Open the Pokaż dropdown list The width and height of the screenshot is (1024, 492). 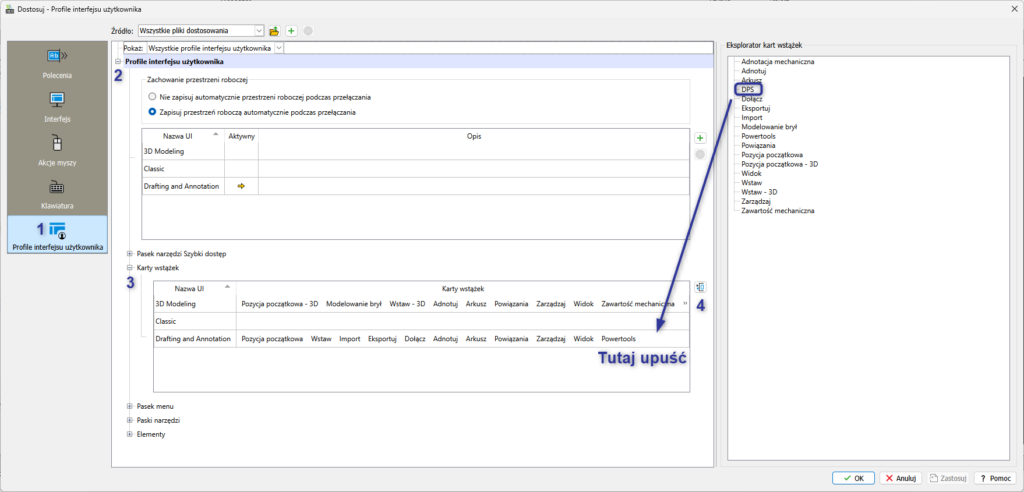point(278,47)
